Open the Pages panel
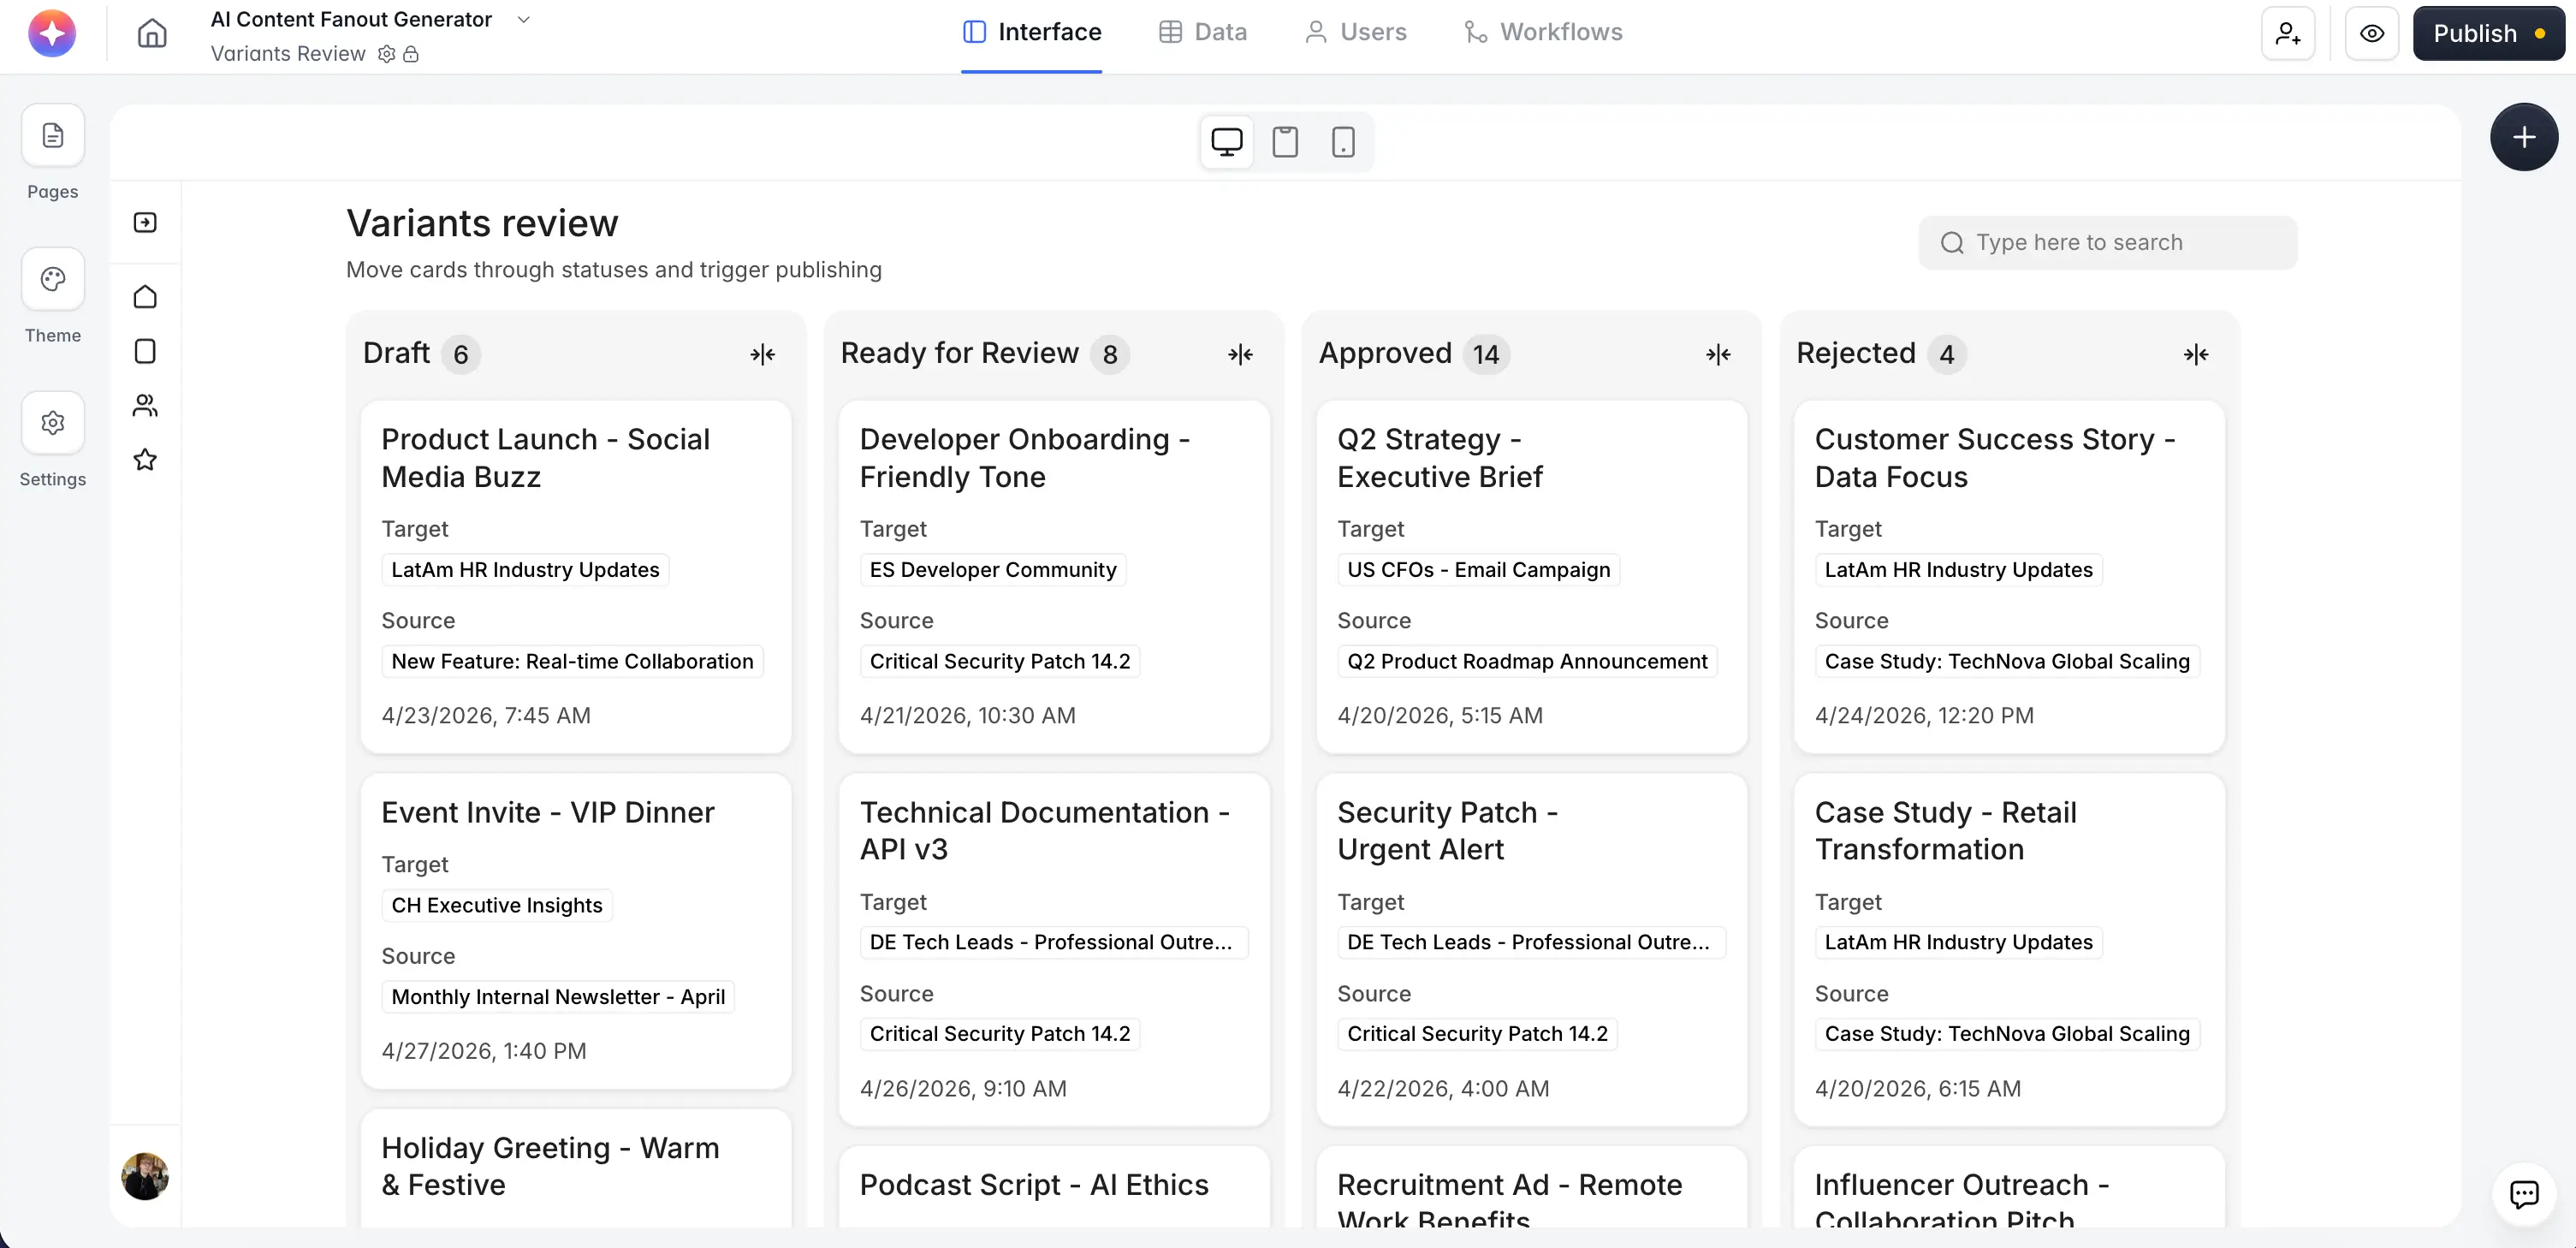Screen dimensions: 2576x1248 pos(53,136)
